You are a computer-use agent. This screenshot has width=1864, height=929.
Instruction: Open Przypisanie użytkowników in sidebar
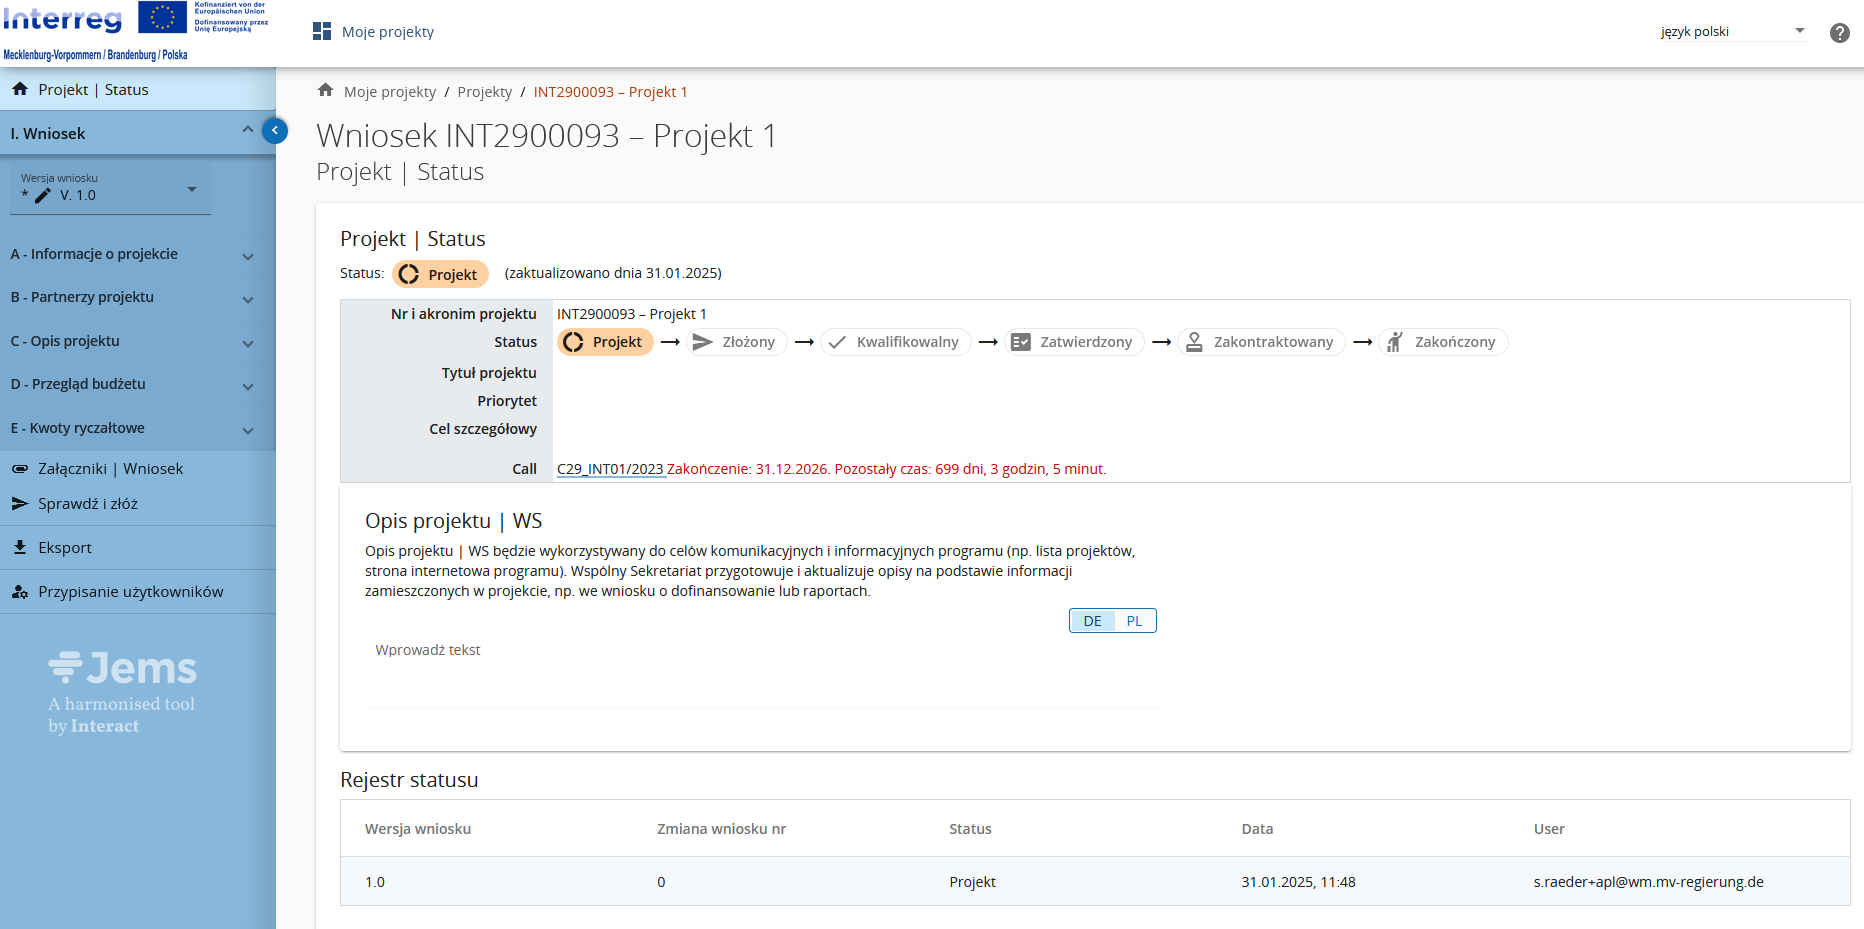point(130,592)
